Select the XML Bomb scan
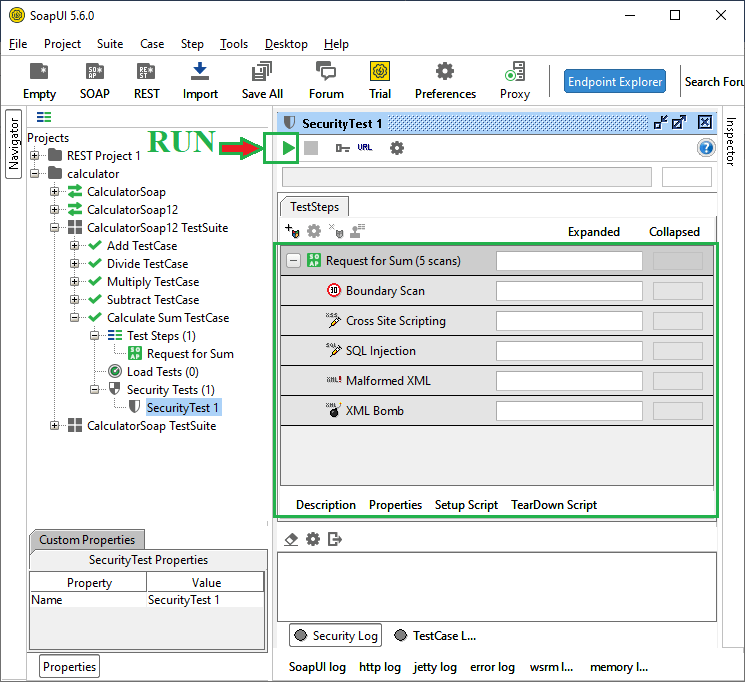The height and width of the screenshot is (682, 745). [497, 411]
